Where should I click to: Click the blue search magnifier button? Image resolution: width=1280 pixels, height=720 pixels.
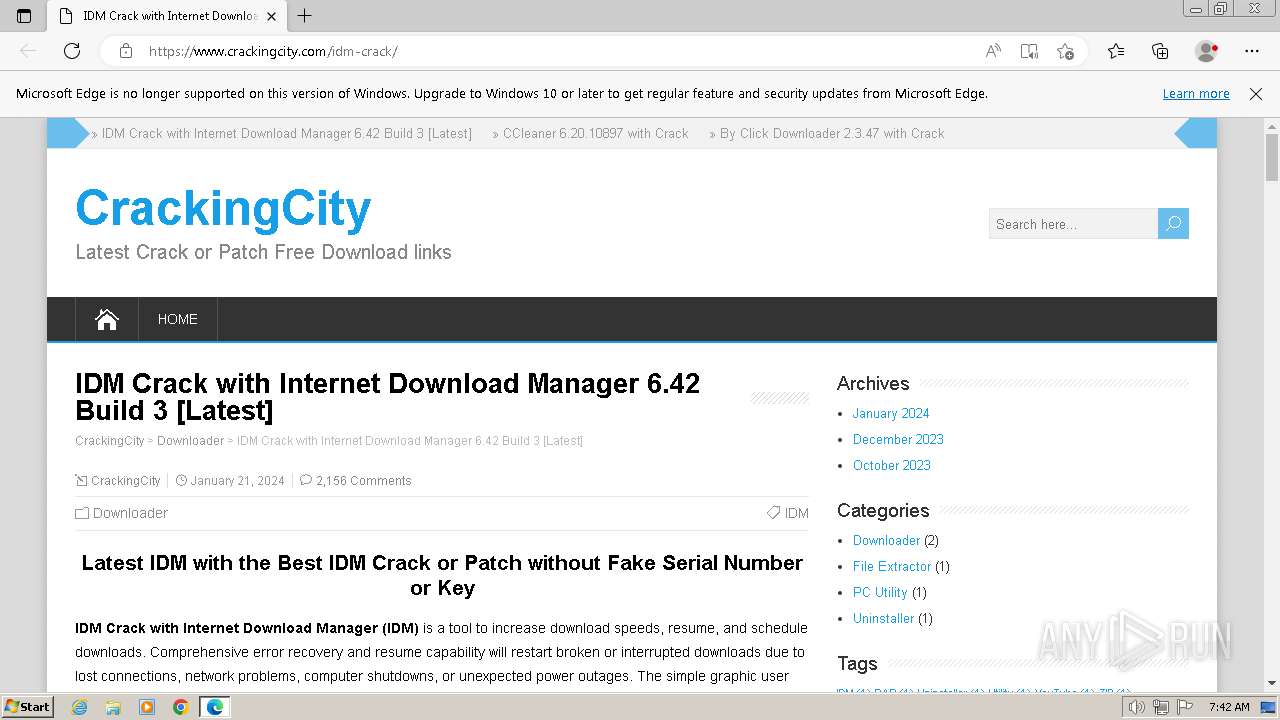pyautogui.click(x=1173, y=223)
